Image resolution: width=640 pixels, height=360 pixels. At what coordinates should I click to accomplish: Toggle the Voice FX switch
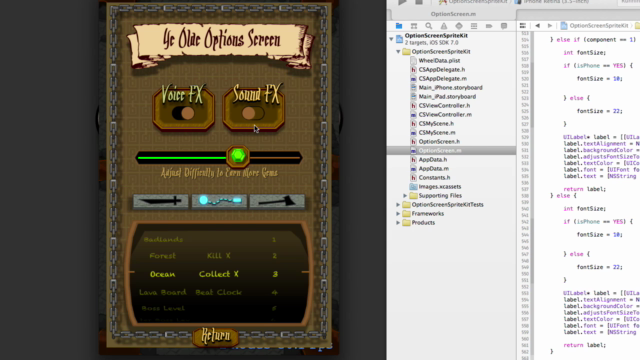(x=183, y=113)
